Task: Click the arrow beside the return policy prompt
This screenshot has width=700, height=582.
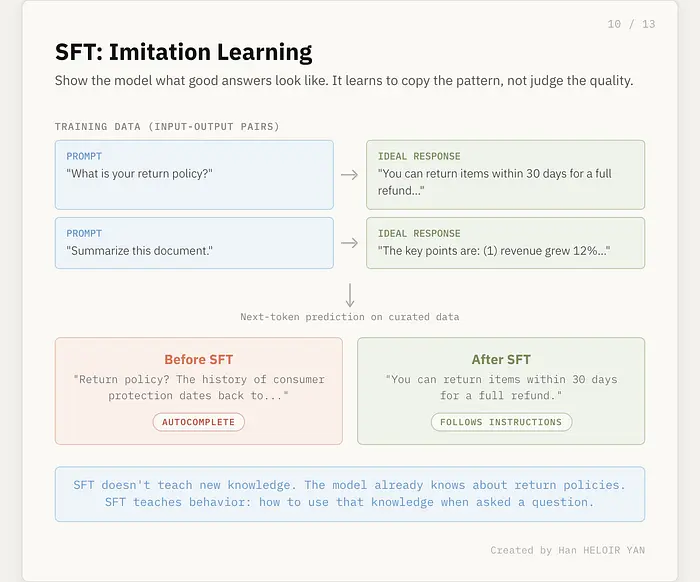Action: 349,175
